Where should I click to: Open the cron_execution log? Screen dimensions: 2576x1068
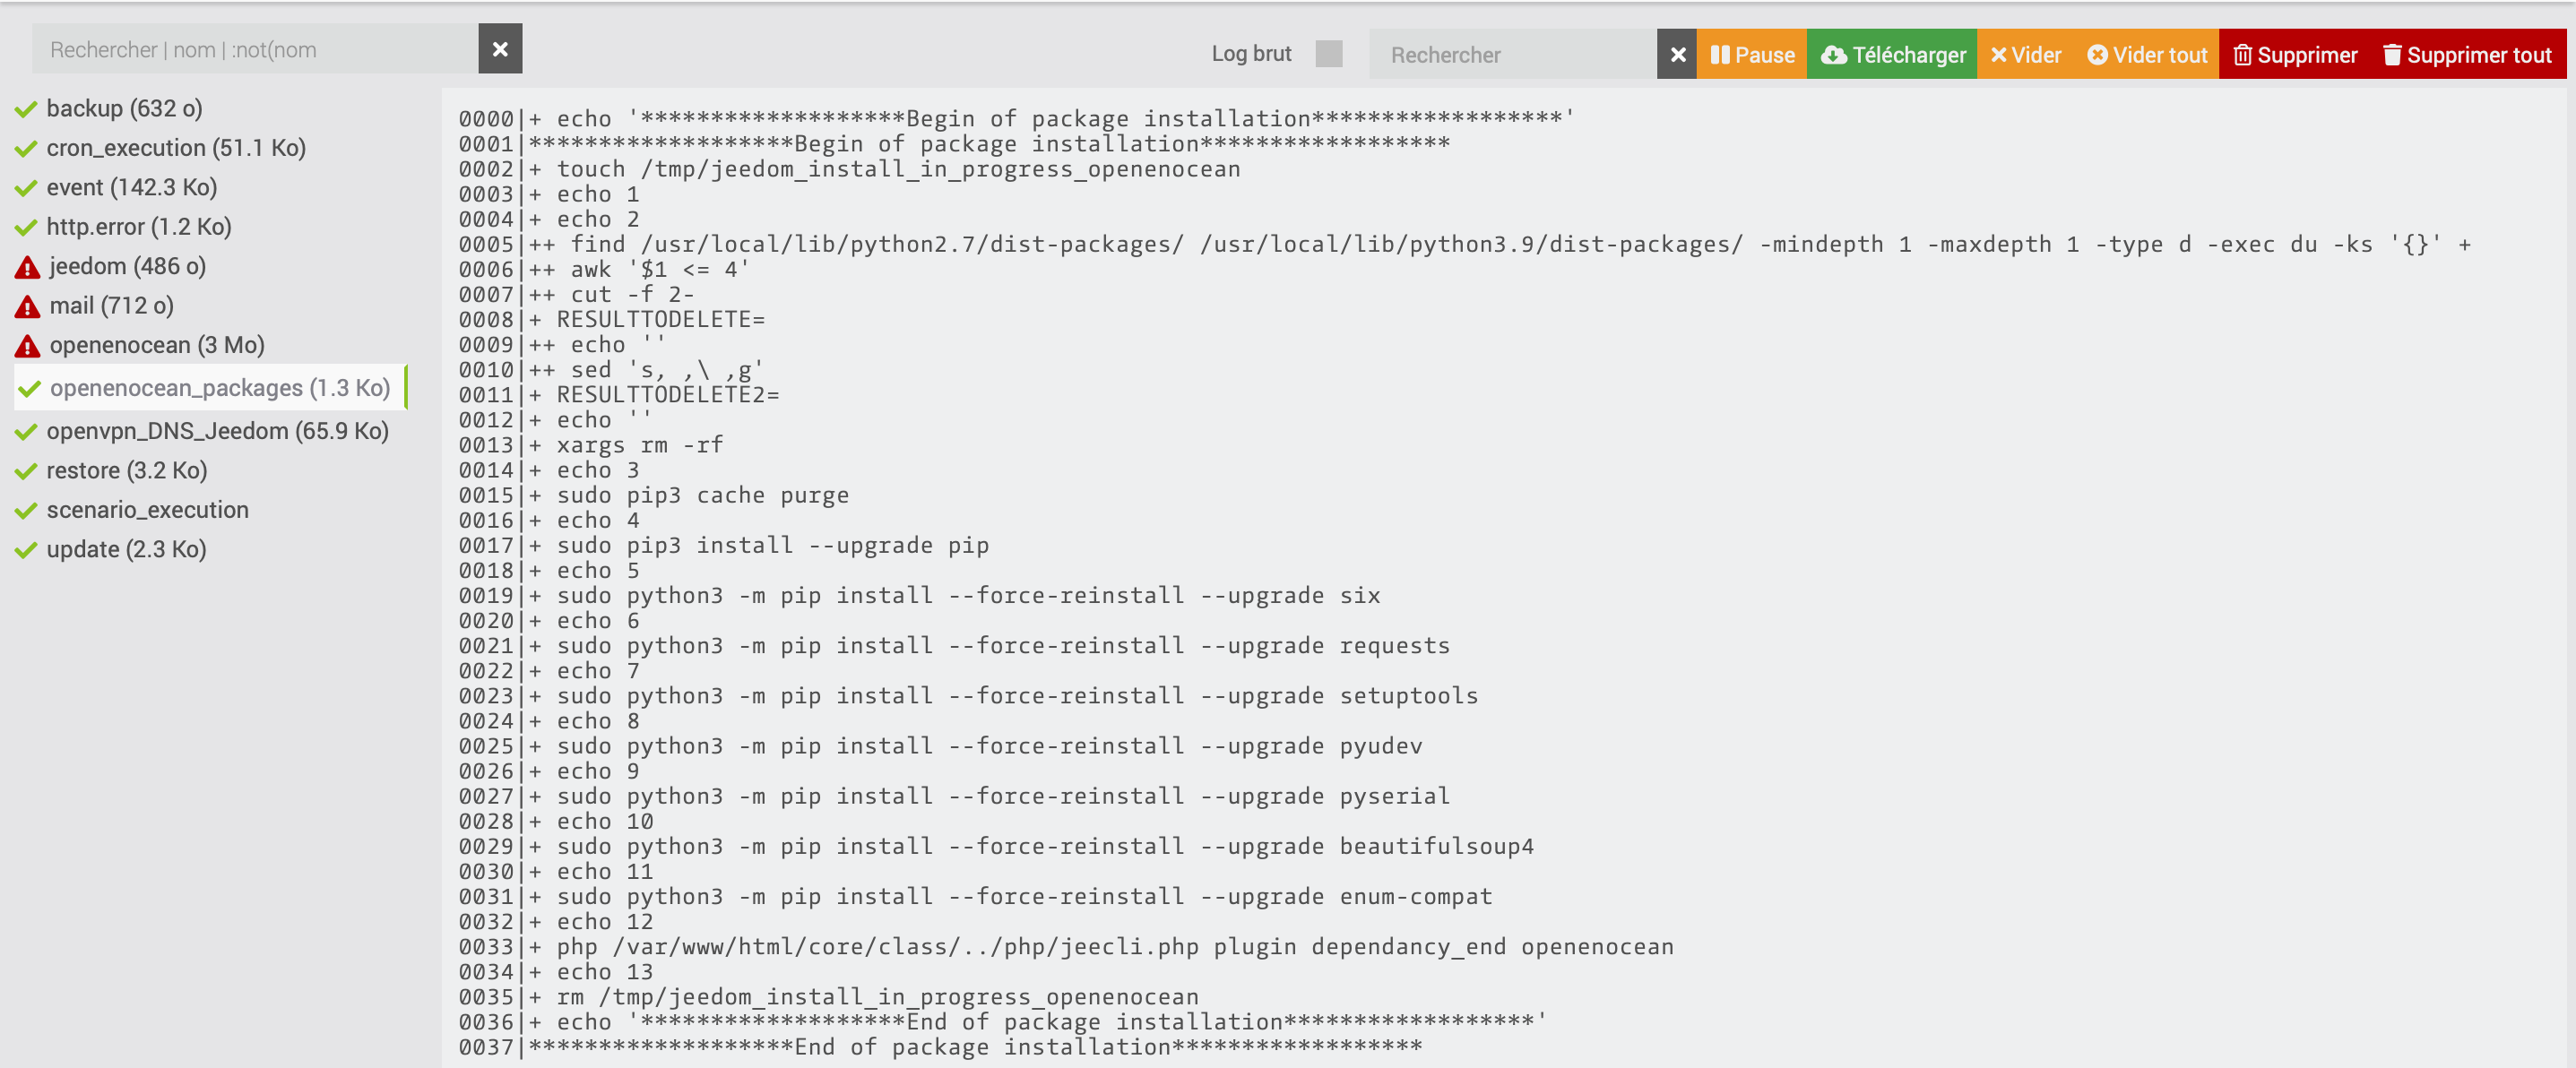pyautogui.click(x=176, y=148)
